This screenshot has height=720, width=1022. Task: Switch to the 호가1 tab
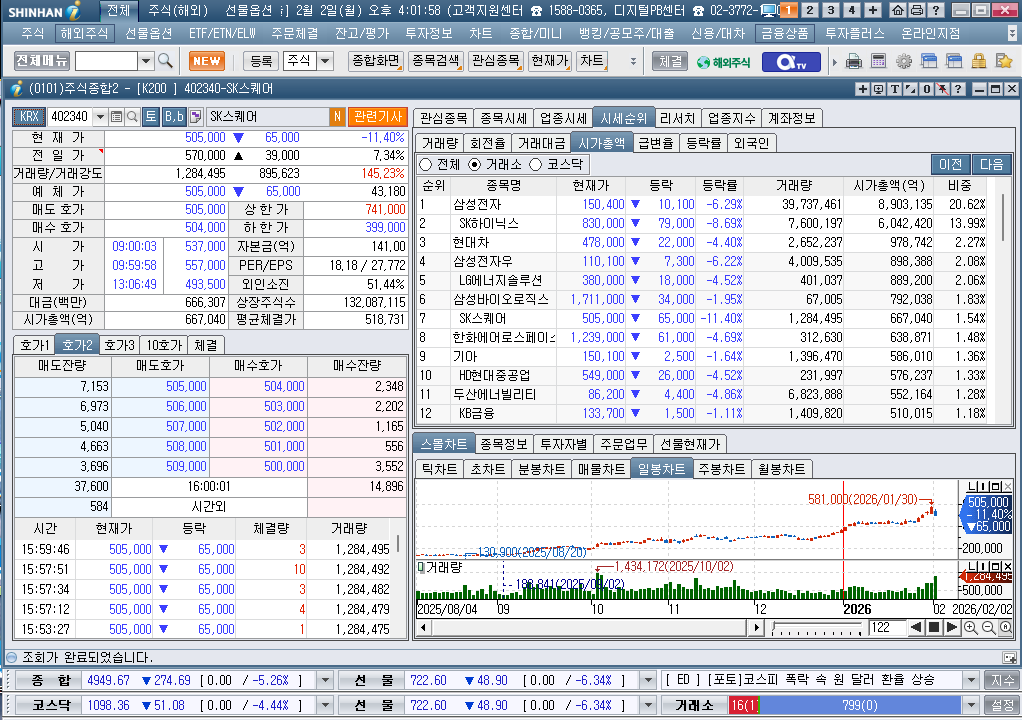tap(35, 345)
